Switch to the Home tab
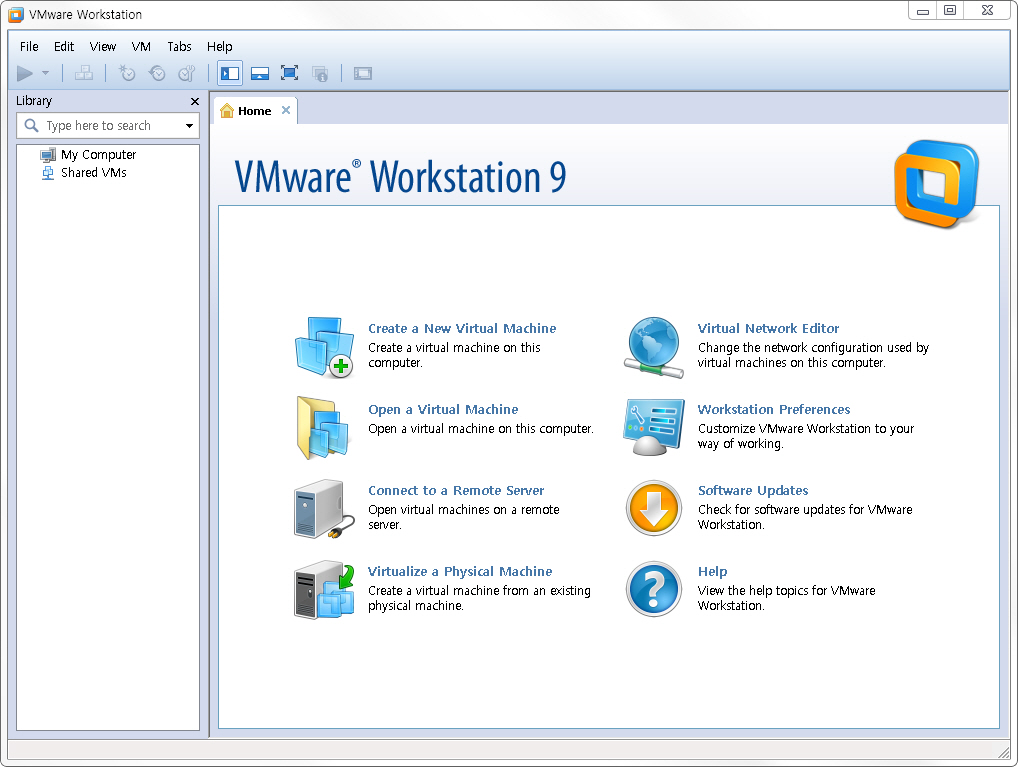Image resolution: width=1018 pixels, height=767 pixels. click(x=254, y=111)
